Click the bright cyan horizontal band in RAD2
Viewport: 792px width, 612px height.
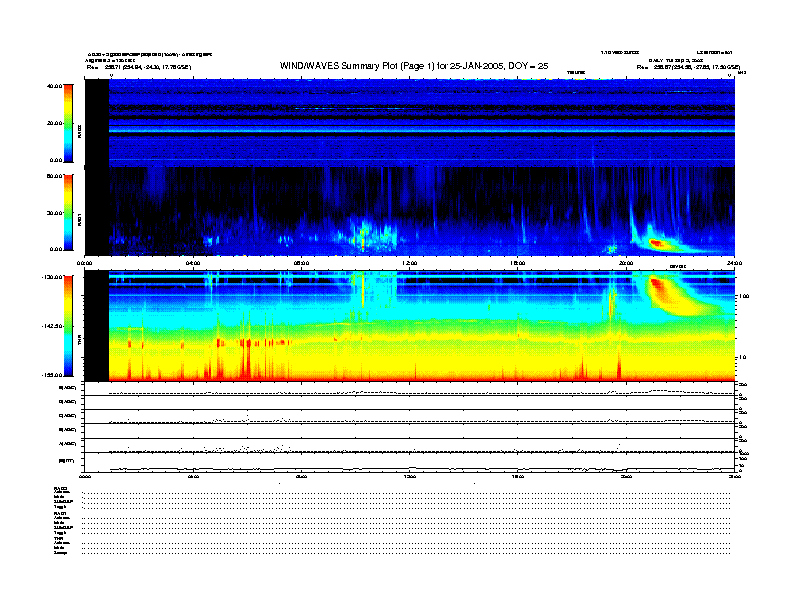click(x=422, y=130)
